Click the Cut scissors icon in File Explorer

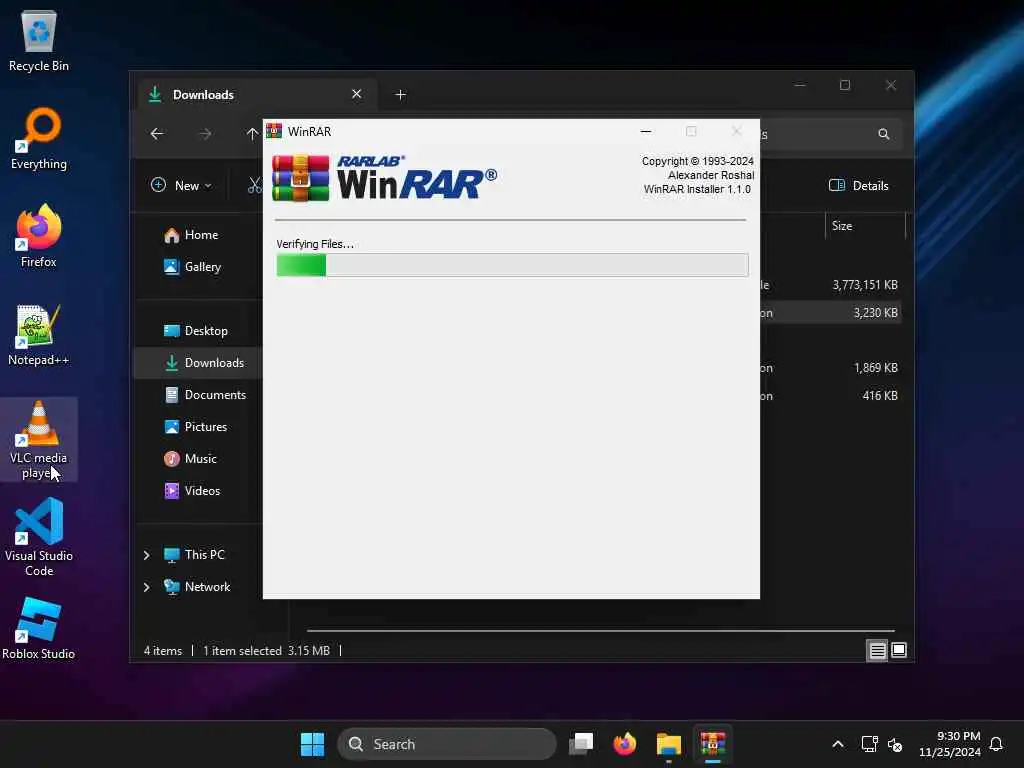pos(254,185)
